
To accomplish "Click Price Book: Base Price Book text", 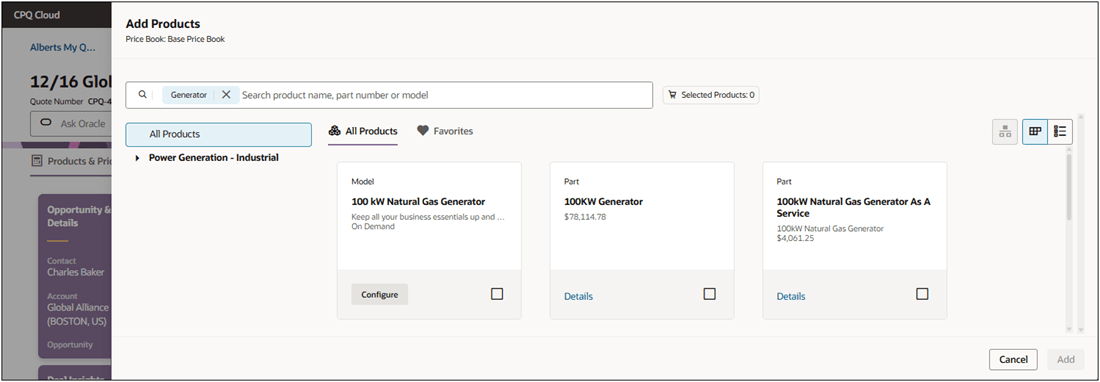I will [x=175, y=39].
